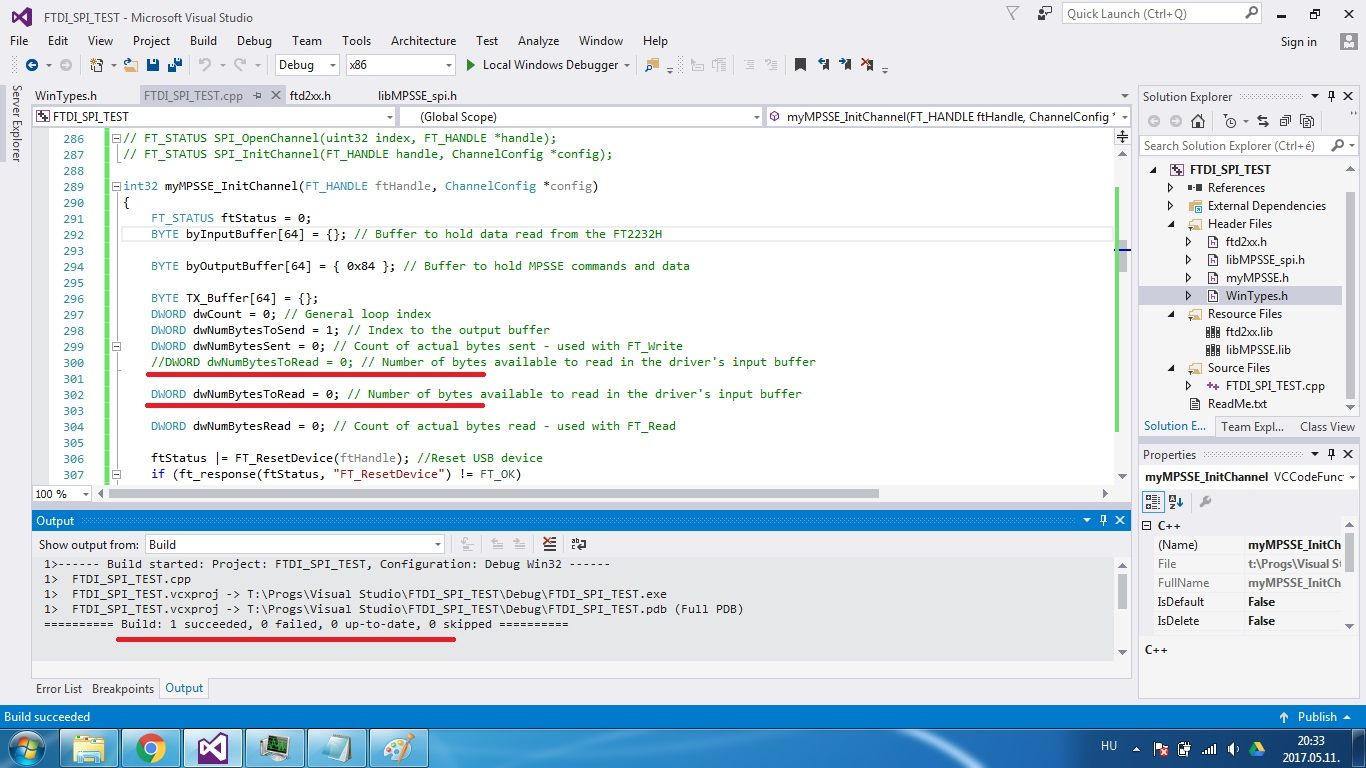1366x768 pixels.
Task: Switch to Class View tab
Action: coord(1327,426)
